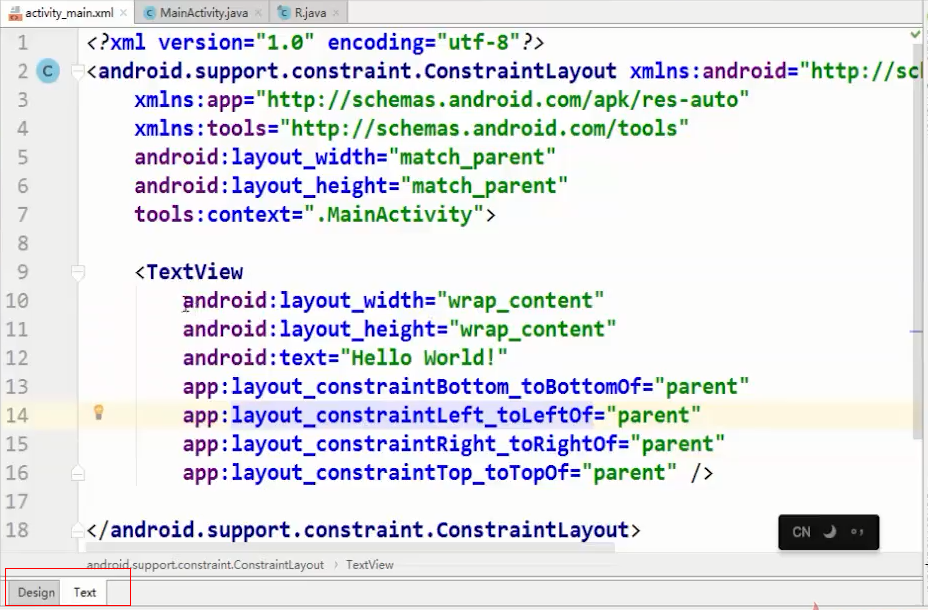Click the ConstraintLayout breadcrumb item
This screenshot has height=610, width=928.
click(x=205, y=565)
